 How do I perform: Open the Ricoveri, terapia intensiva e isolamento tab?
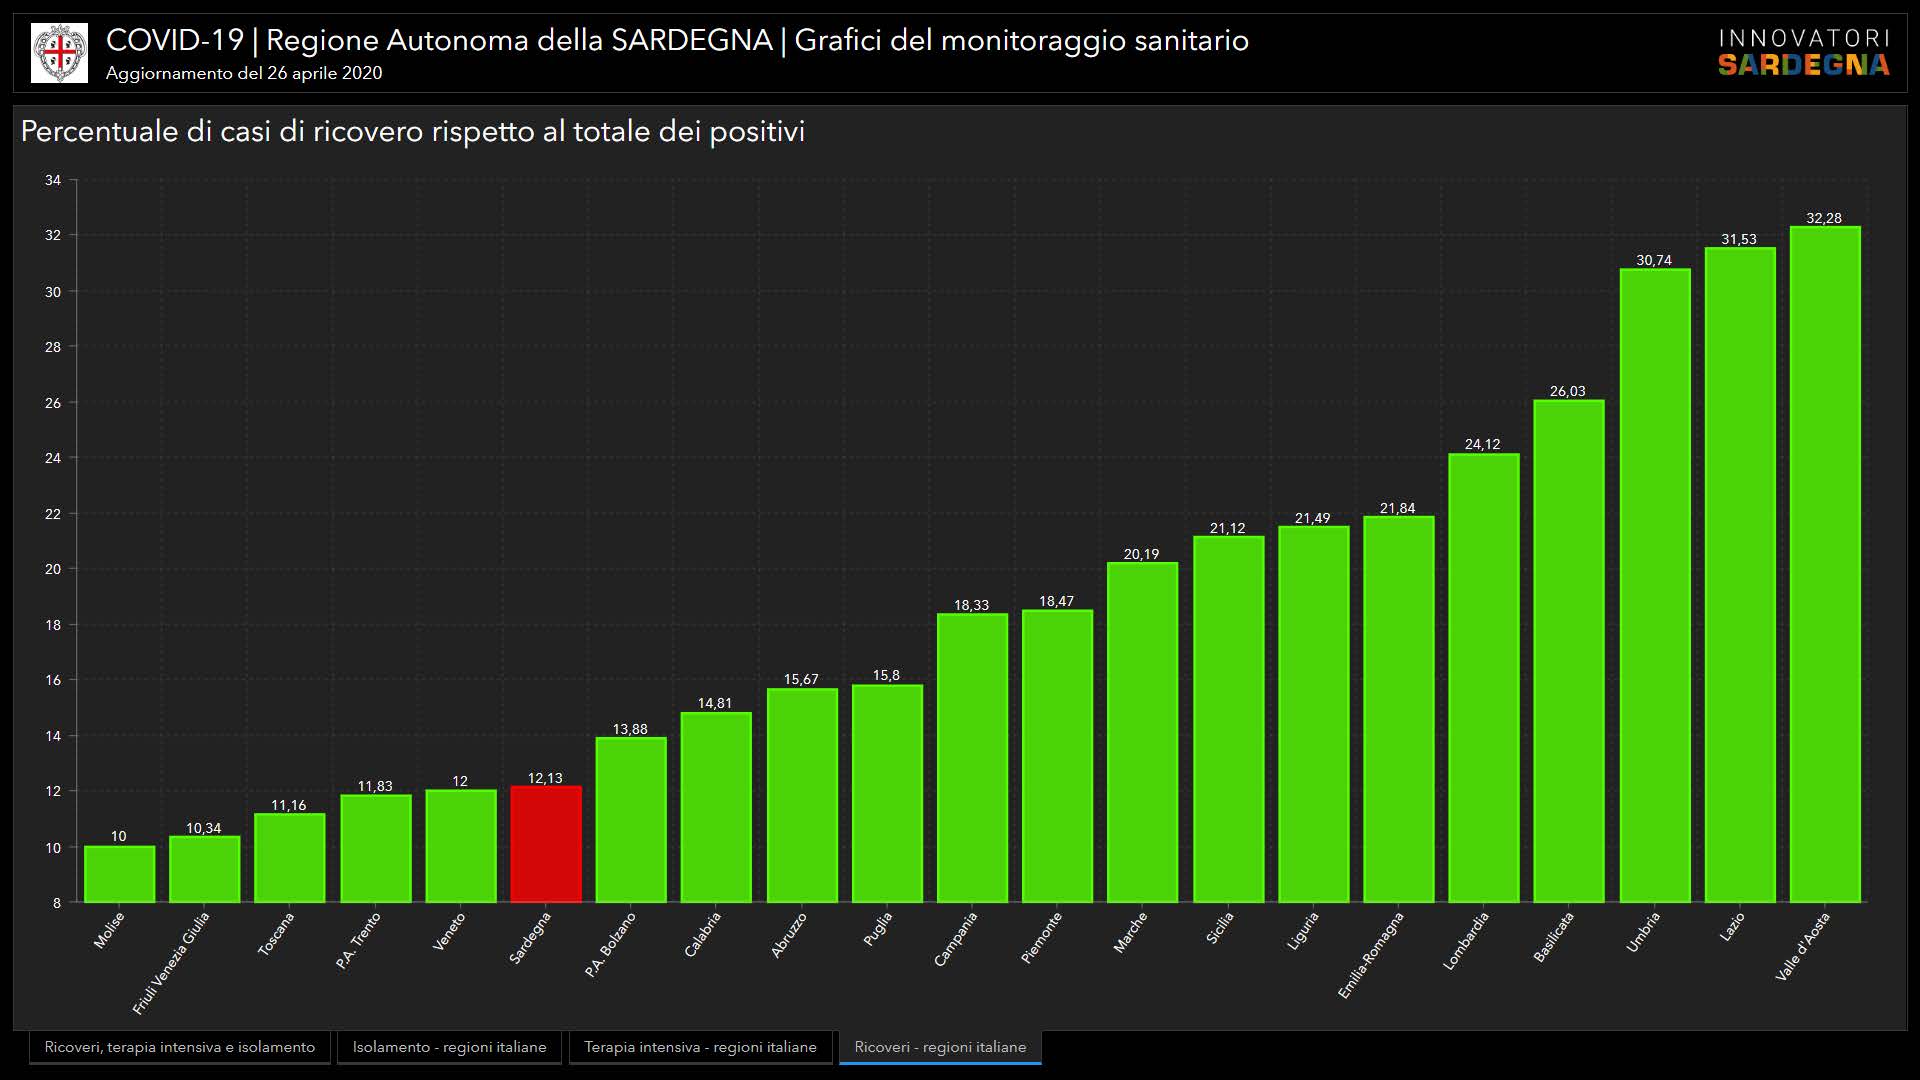(179, 1047)
